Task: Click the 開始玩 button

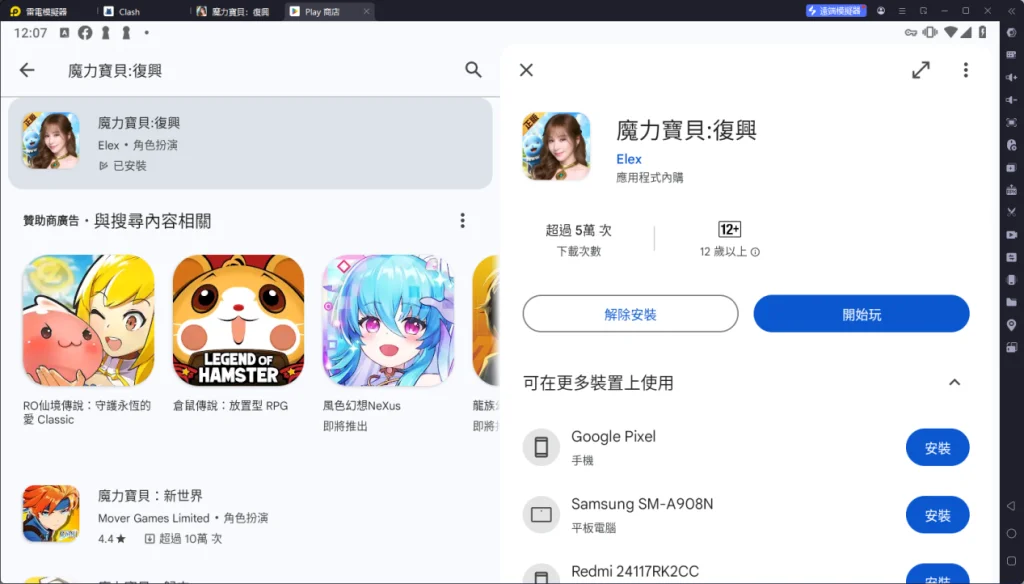Action: 861,314
